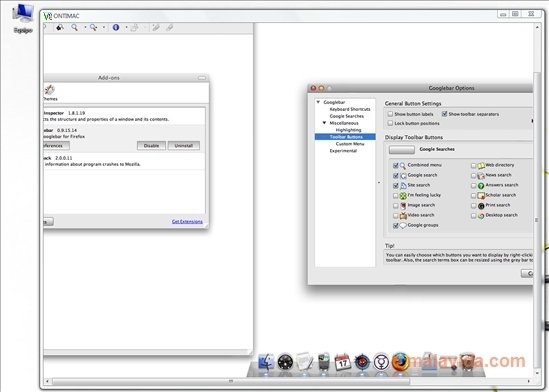The height and width of the screenshot is (392, 549).
Task: Click the Desktop search swirl icon
Action: 481,216
